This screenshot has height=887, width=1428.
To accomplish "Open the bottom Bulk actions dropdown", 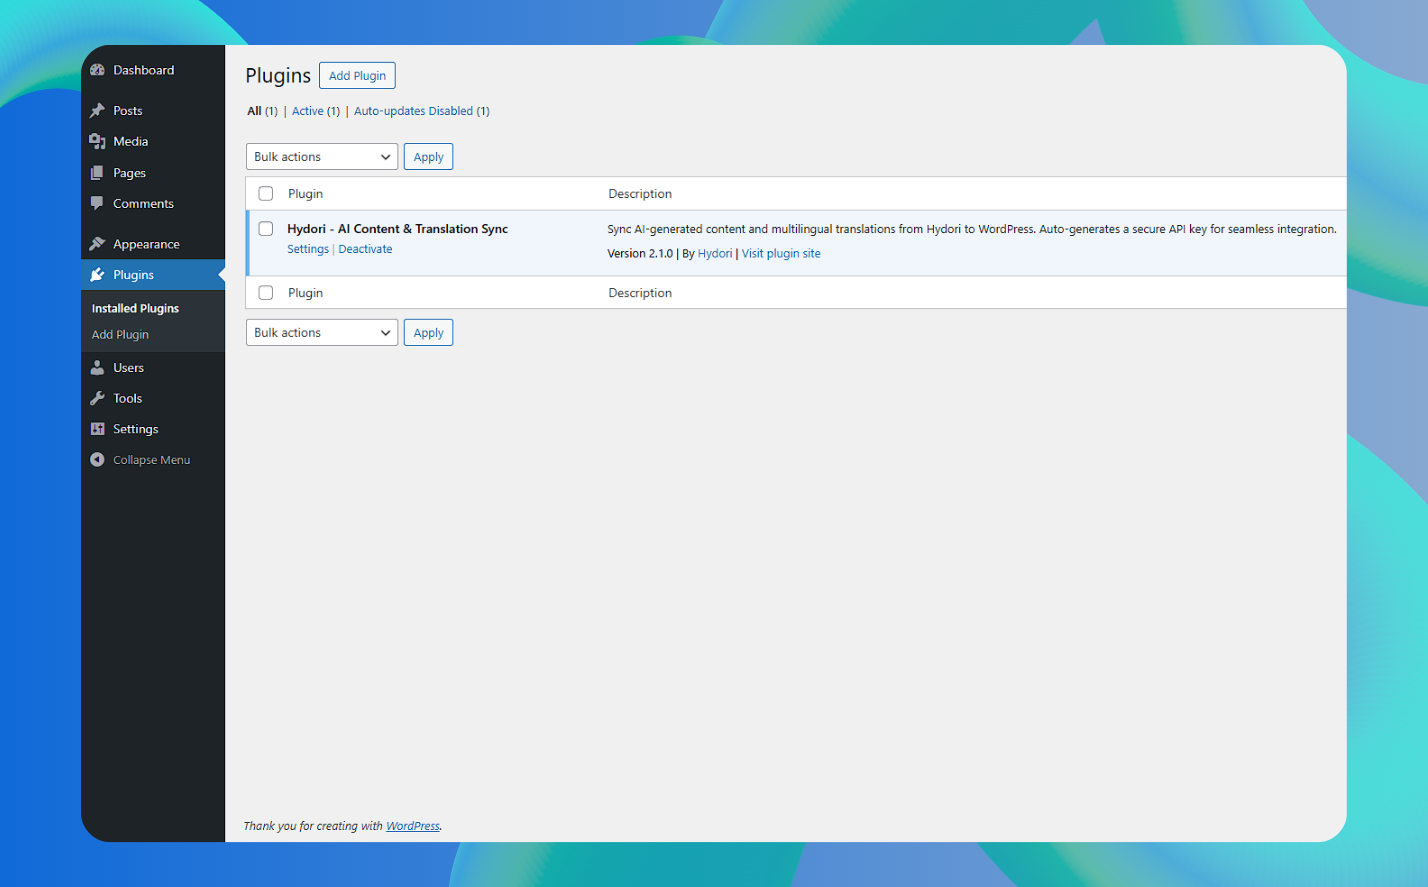I will 322,333.
